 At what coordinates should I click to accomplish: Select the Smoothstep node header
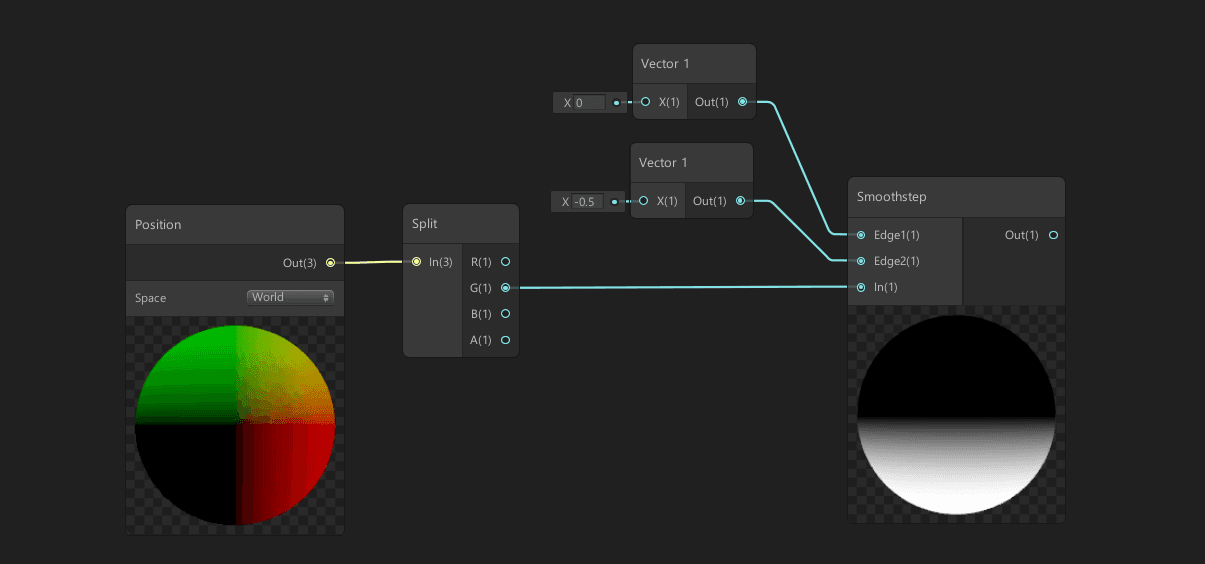point(955,197)
